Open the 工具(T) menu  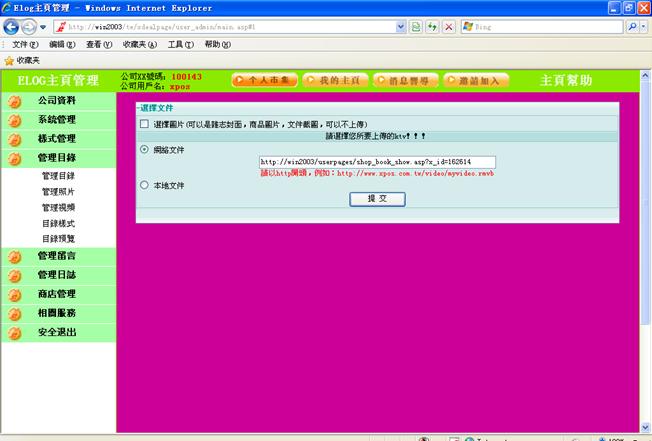pyautogui.click(x=181, y=45)
